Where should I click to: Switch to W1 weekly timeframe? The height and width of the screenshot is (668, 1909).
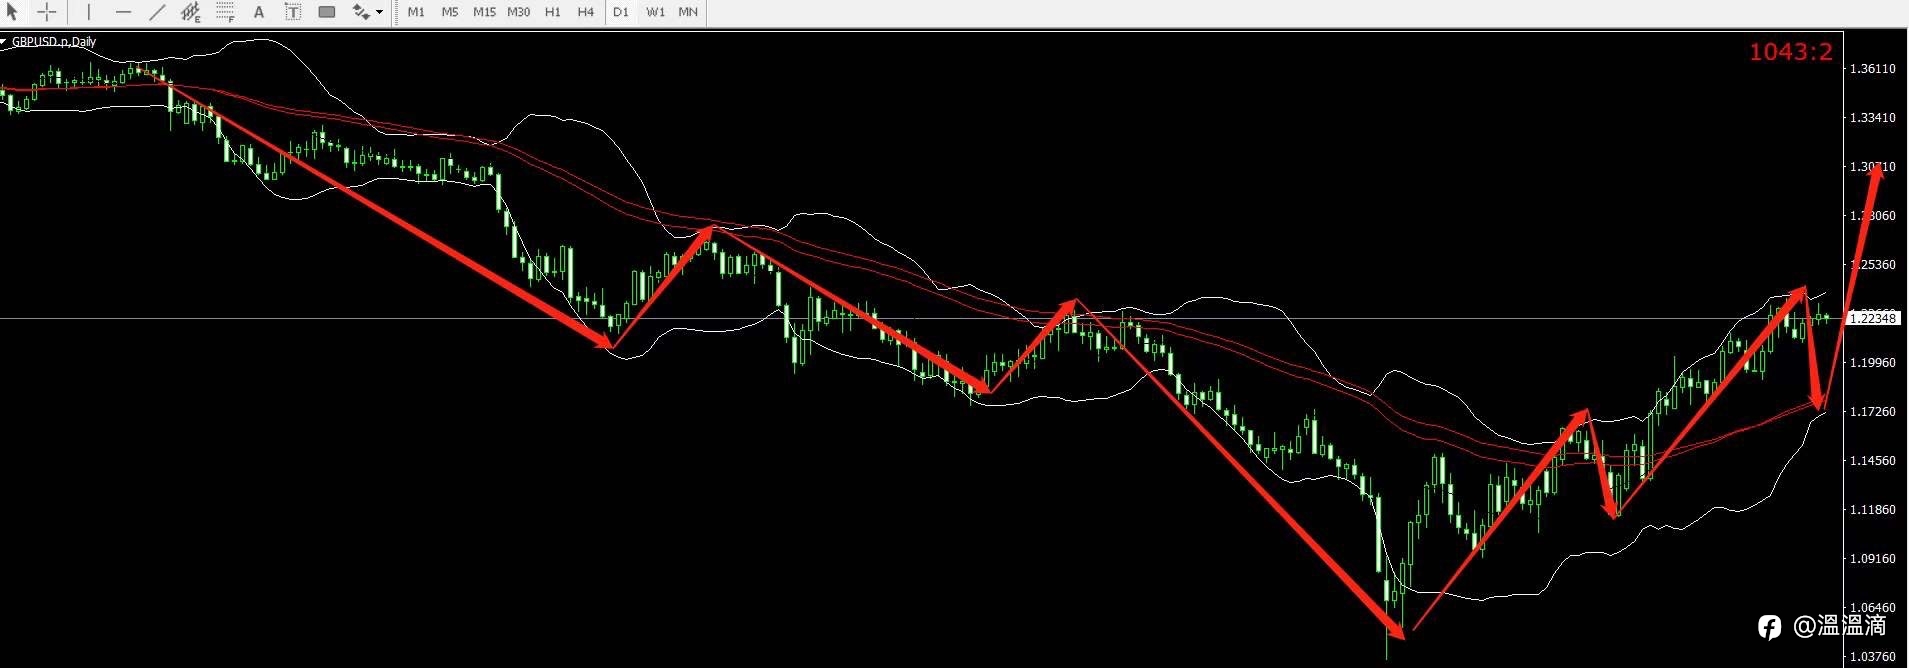click(x=655, y=12)
